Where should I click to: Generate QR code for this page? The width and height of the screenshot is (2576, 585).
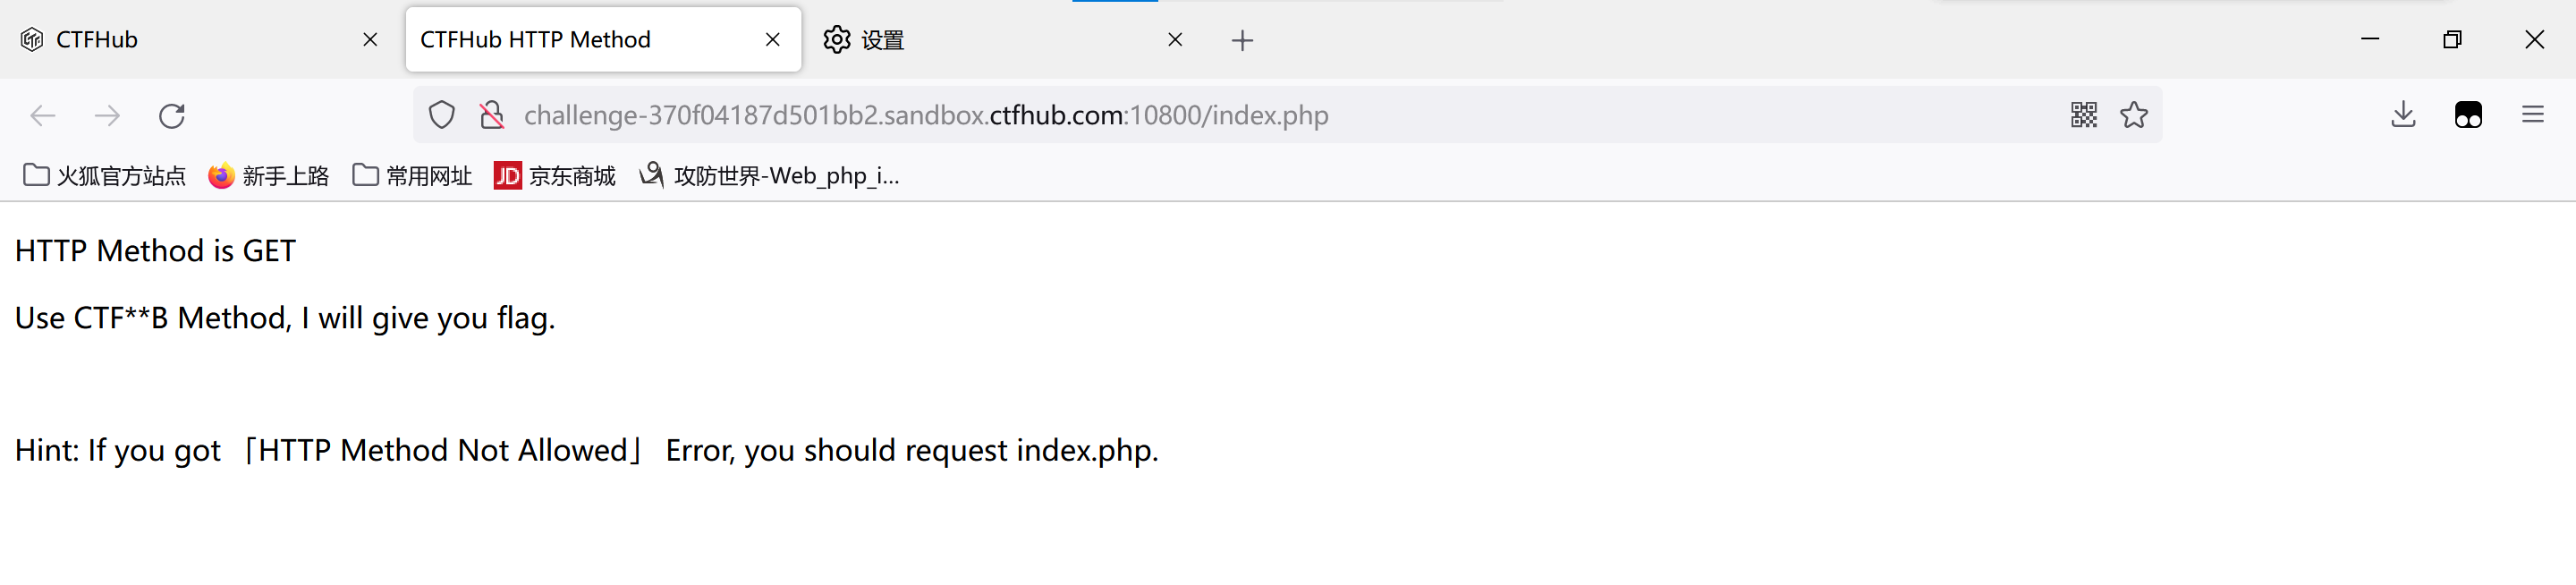pyautogui.click(x=2084, y=115)
